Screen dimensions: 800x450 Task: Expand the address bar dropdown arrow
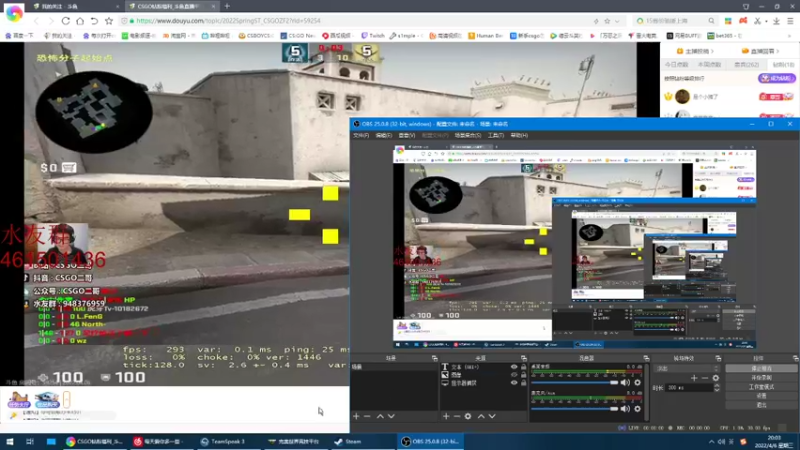[x=617, y=21]
